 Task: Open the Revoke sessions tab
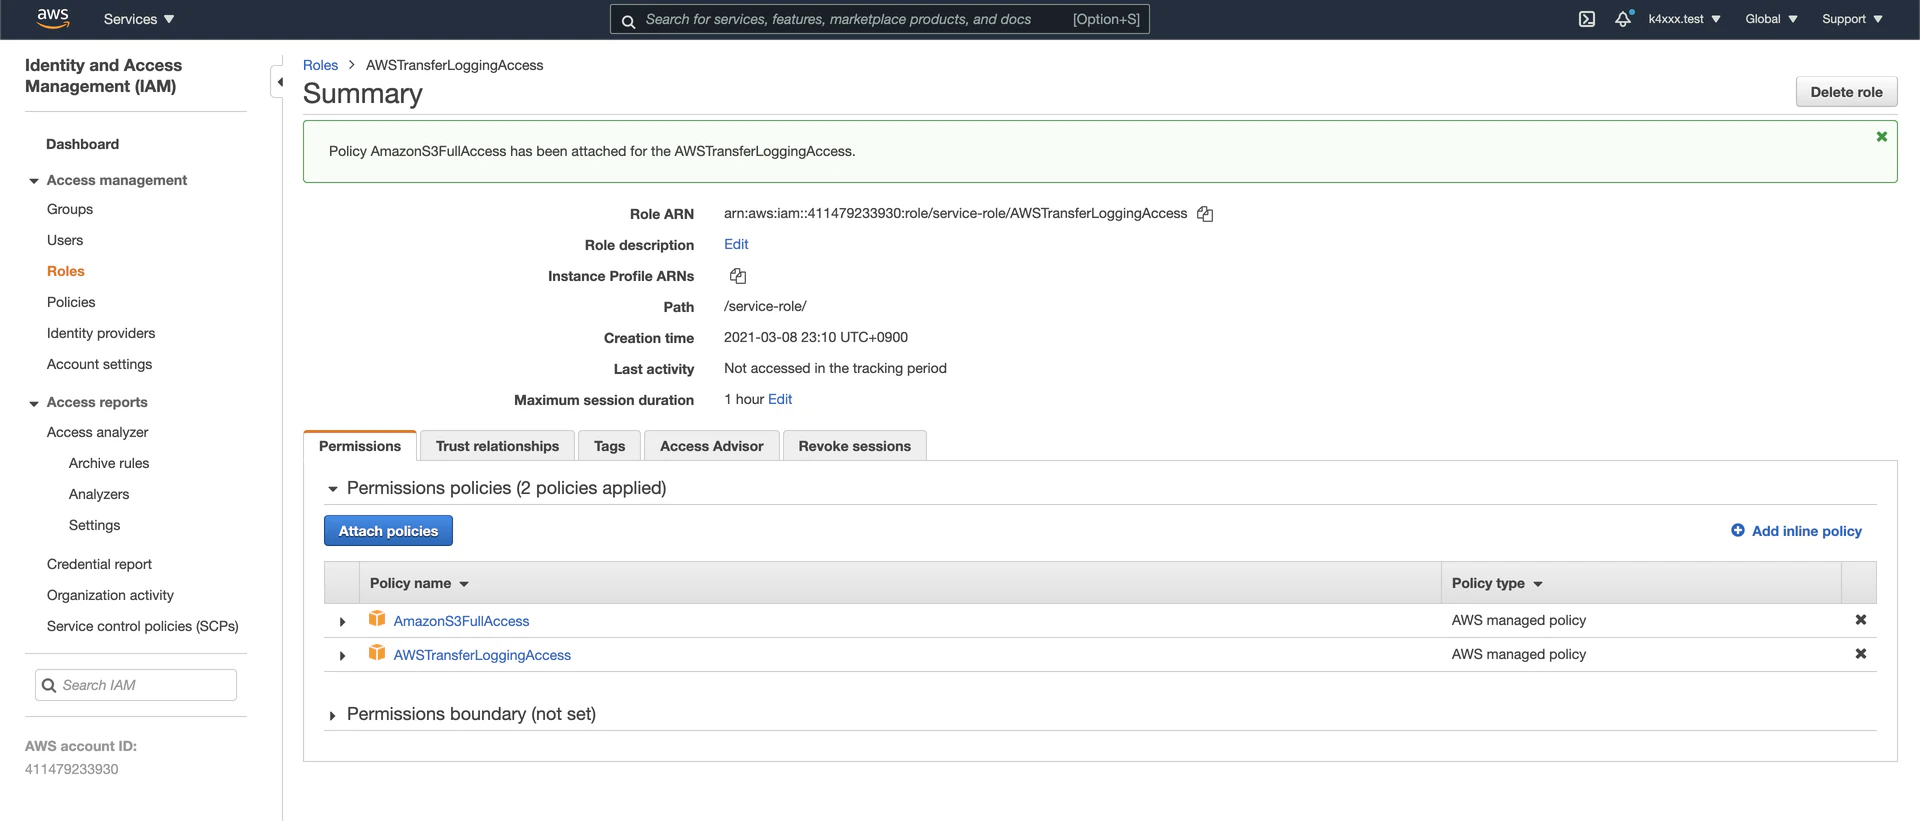click(x=854, y=446)
